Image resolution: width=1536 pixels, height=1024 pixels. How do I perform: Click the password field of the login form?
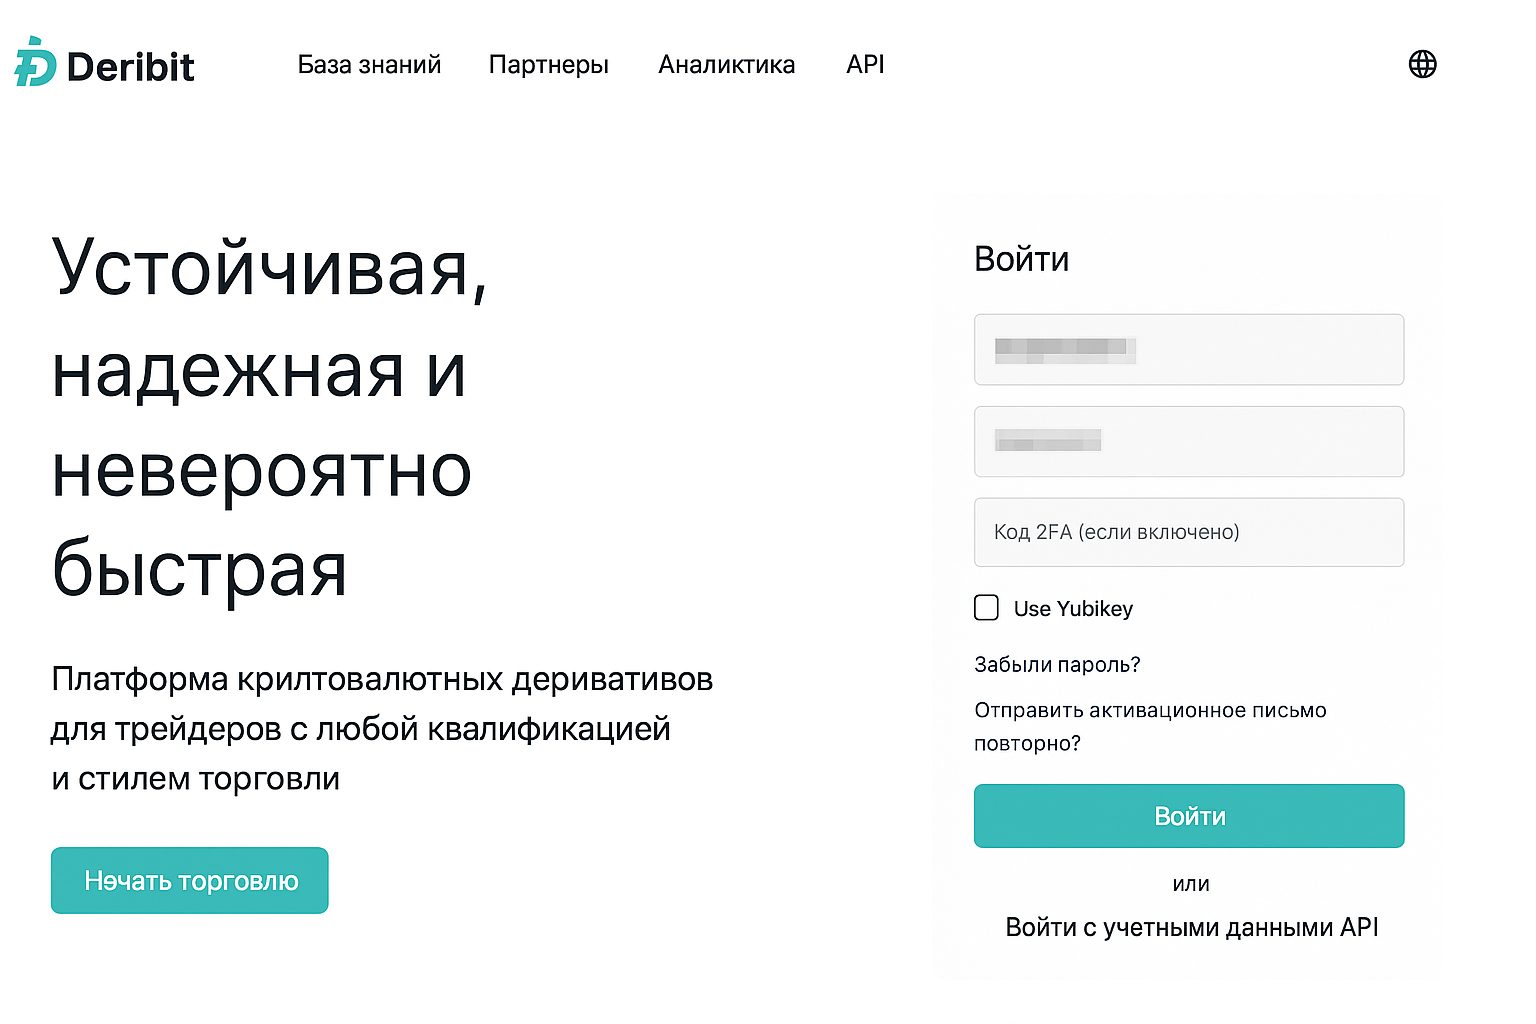(1188, 441)
